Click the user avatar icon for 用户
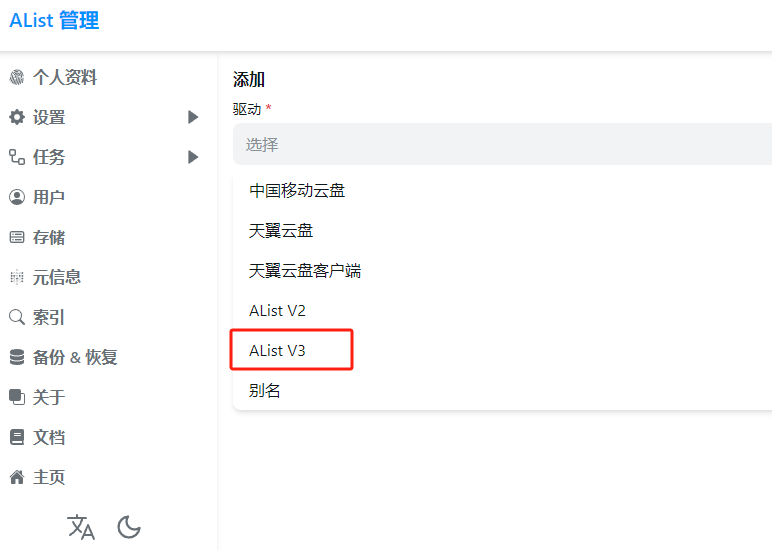This screenshot has height=550, width=772. click(x=17, y=197)
